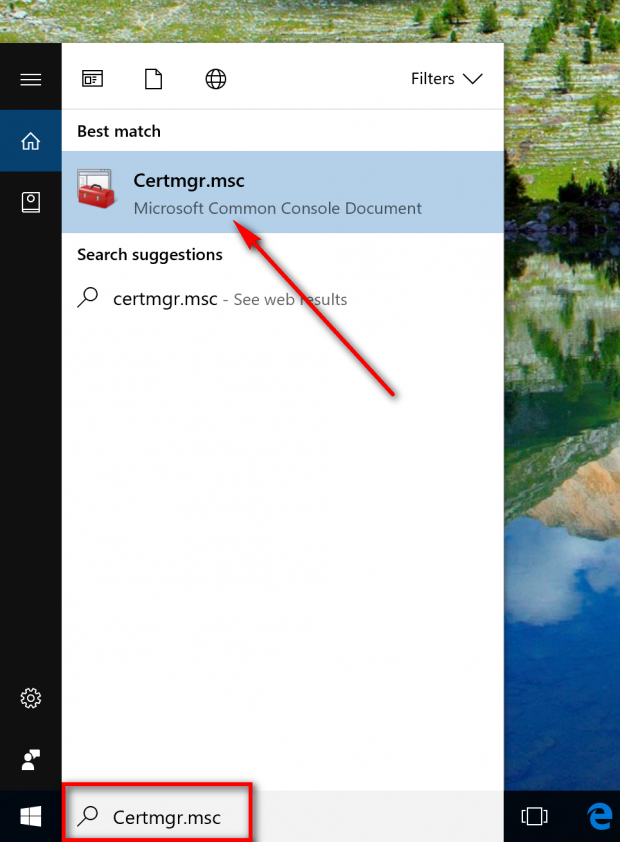Screen dimensions: 620x842
Task: Click the Best match heading
Action: (119, 131)
